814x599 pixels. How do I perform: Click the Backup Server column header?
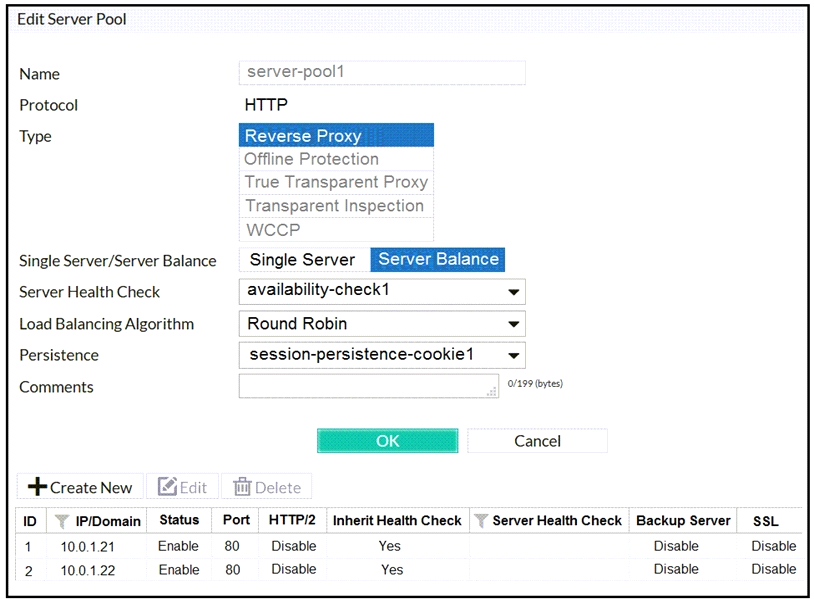pos(683,521)
